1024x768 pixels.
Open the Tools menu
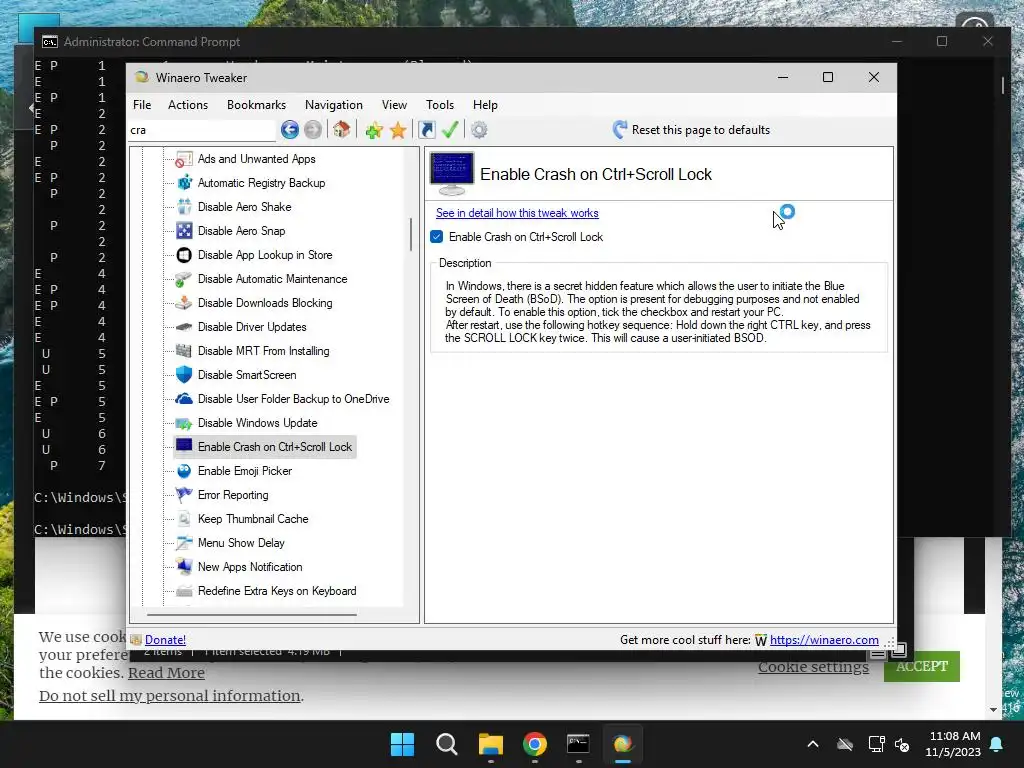pos(440,104)
